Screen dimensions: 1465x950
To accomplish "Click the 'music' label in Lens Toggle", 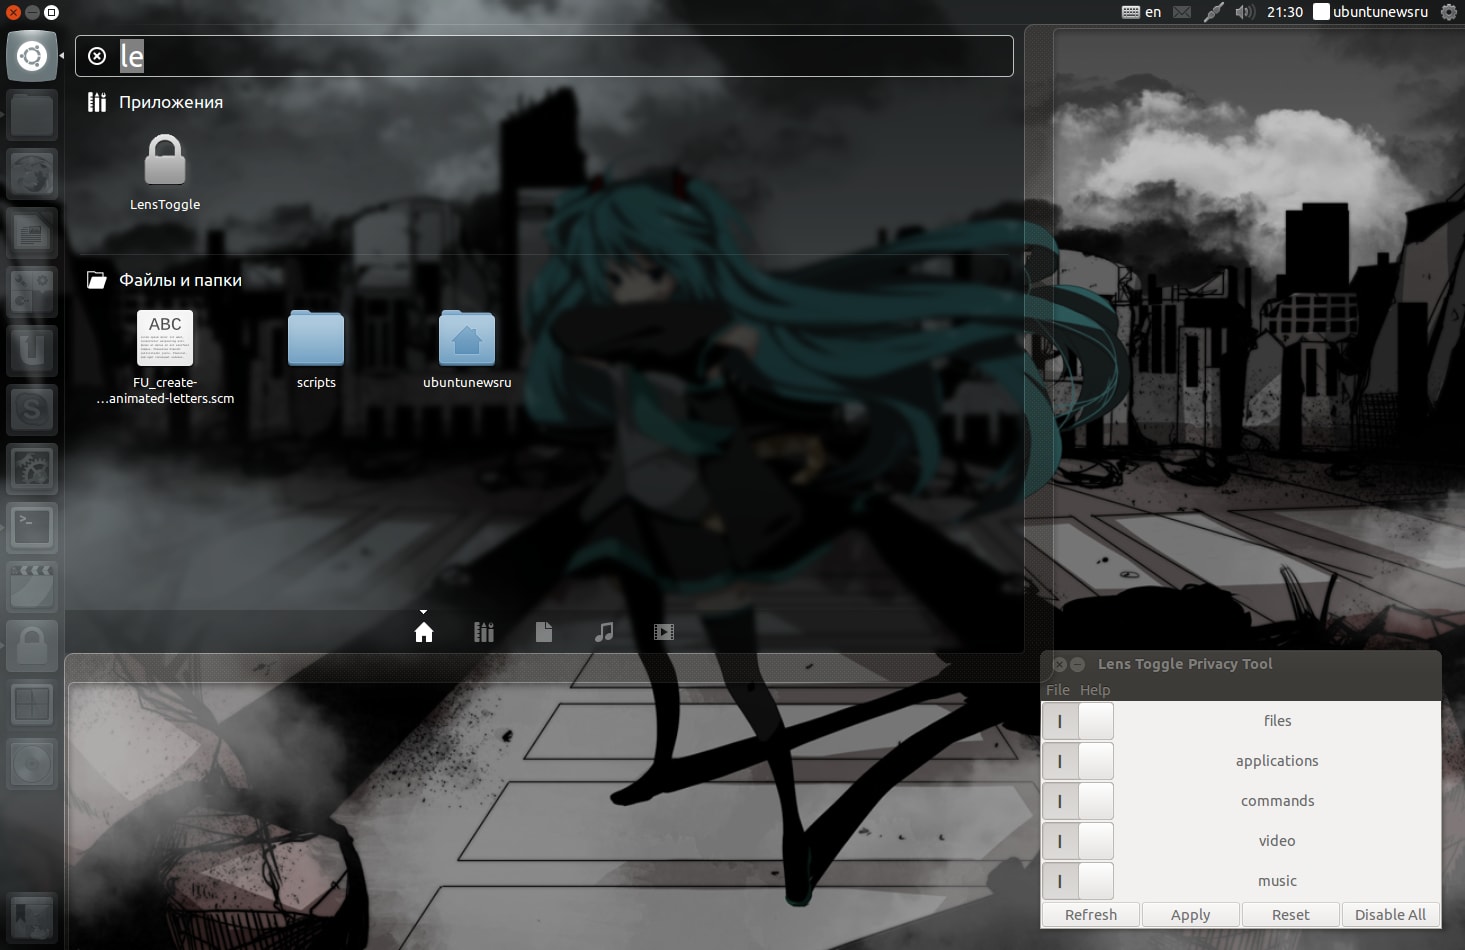I will 1278,881.
